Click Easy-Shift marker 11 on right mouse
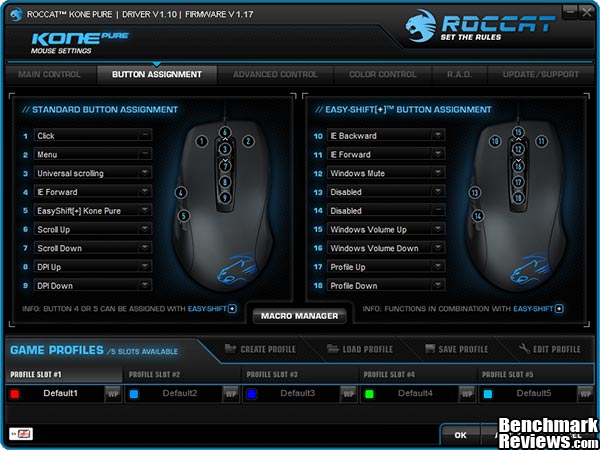This screenshot has height=450, width=600. pyautogui.click(x=541, y=142)
